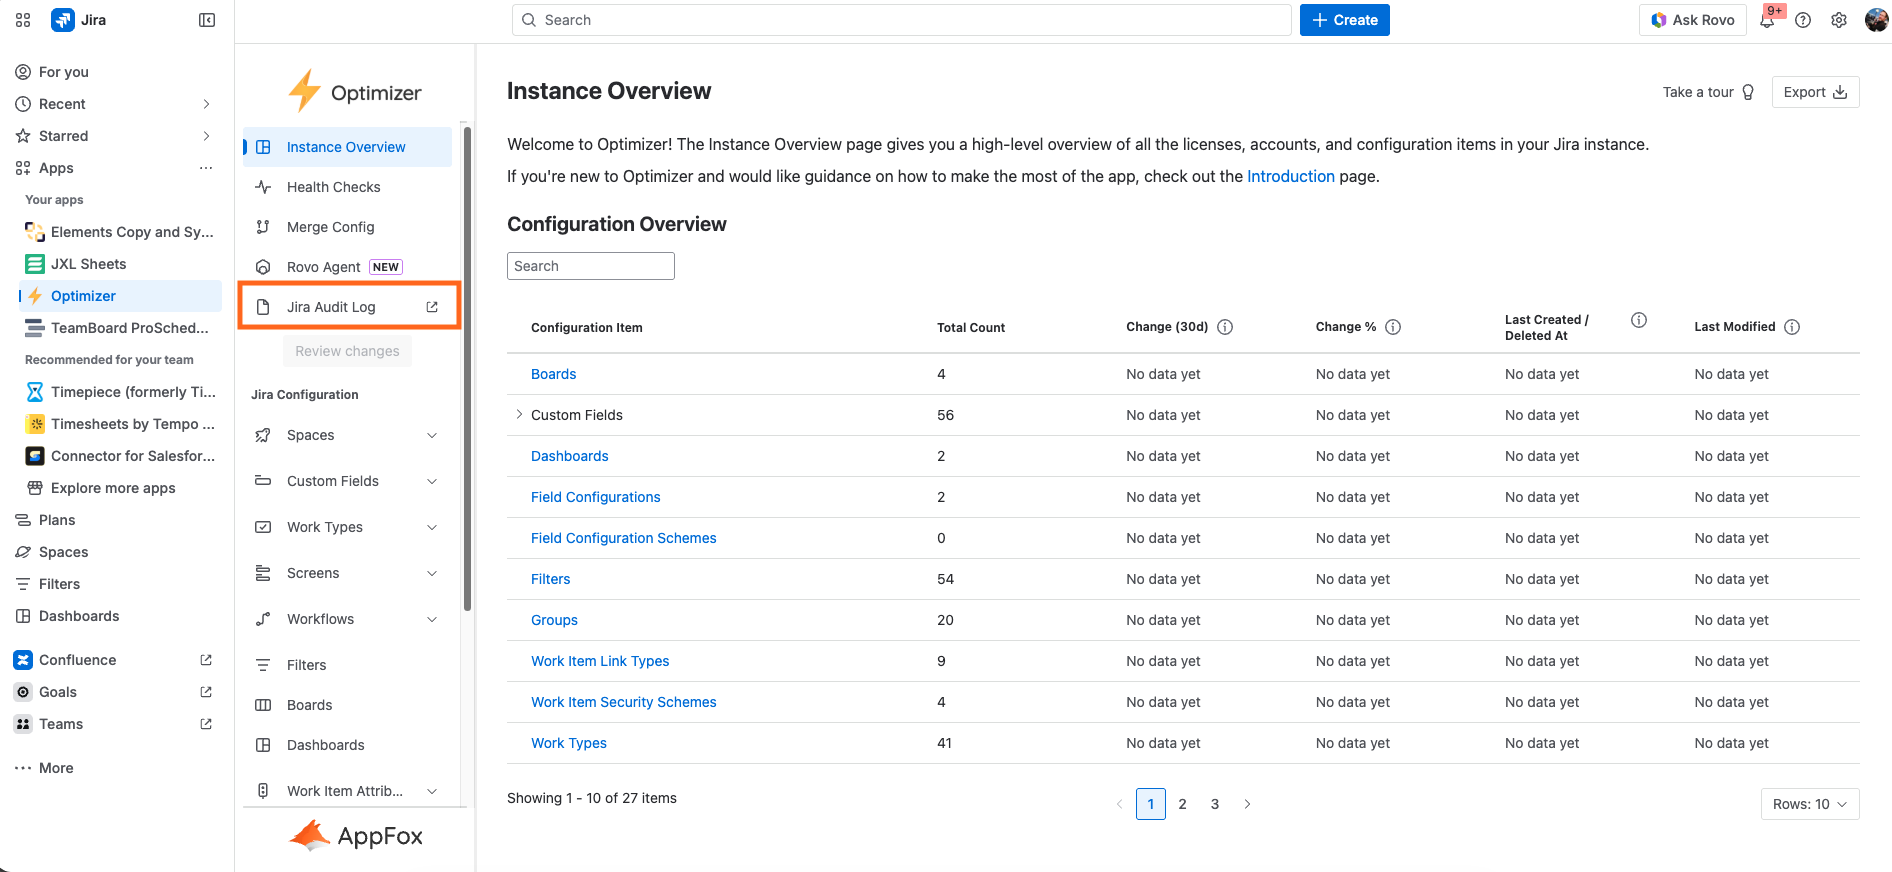Expand the Custom Fields table row
Screen dimensions: 1892x872
(519, 415)
